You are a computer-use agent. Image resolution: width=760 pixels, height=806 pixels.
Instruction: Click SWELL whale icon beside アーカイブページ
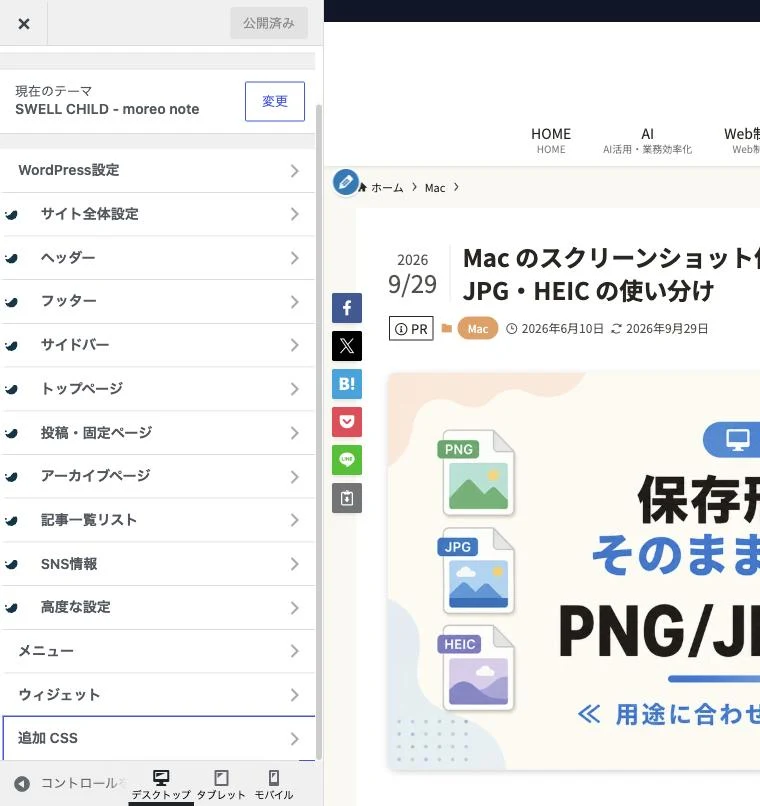11,477
